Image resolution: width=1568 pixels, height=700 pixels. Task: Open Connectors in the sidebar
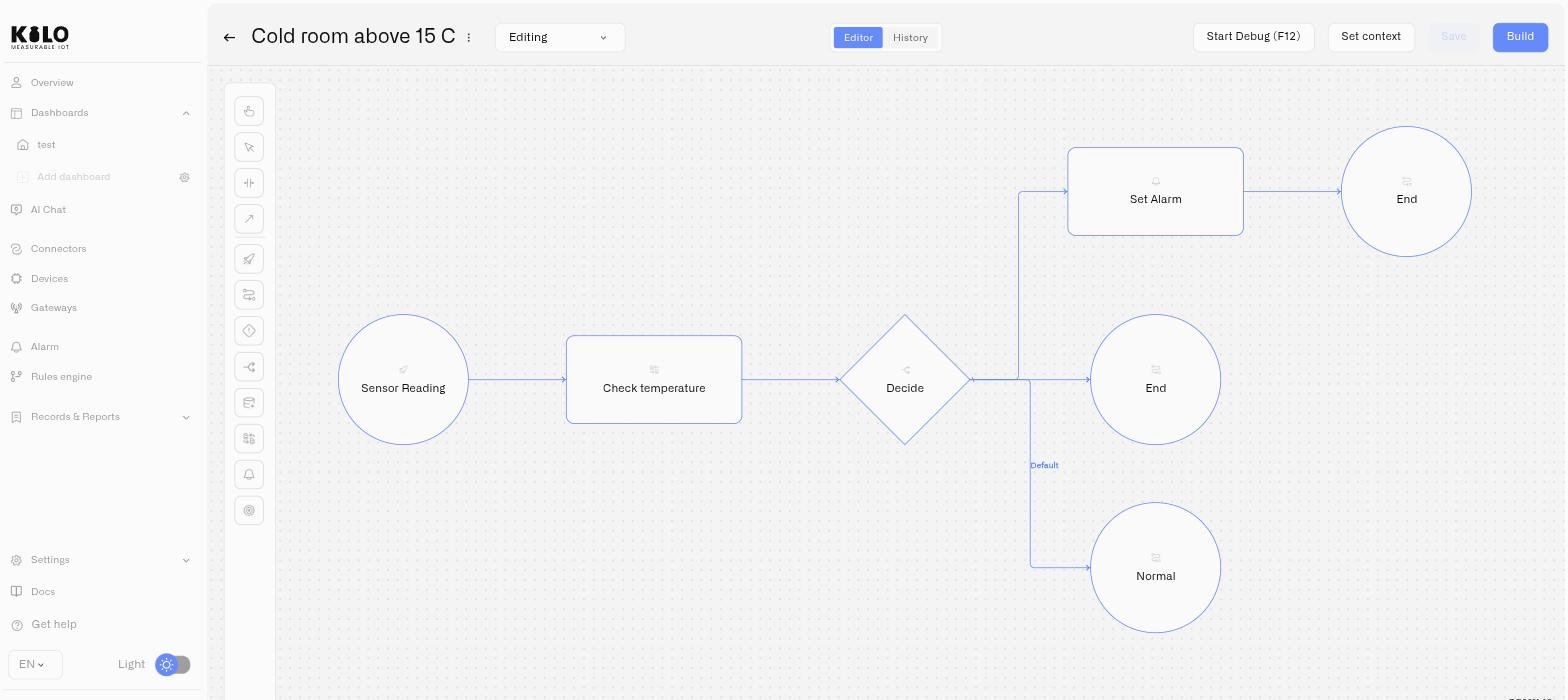click(x=59, y=249)
